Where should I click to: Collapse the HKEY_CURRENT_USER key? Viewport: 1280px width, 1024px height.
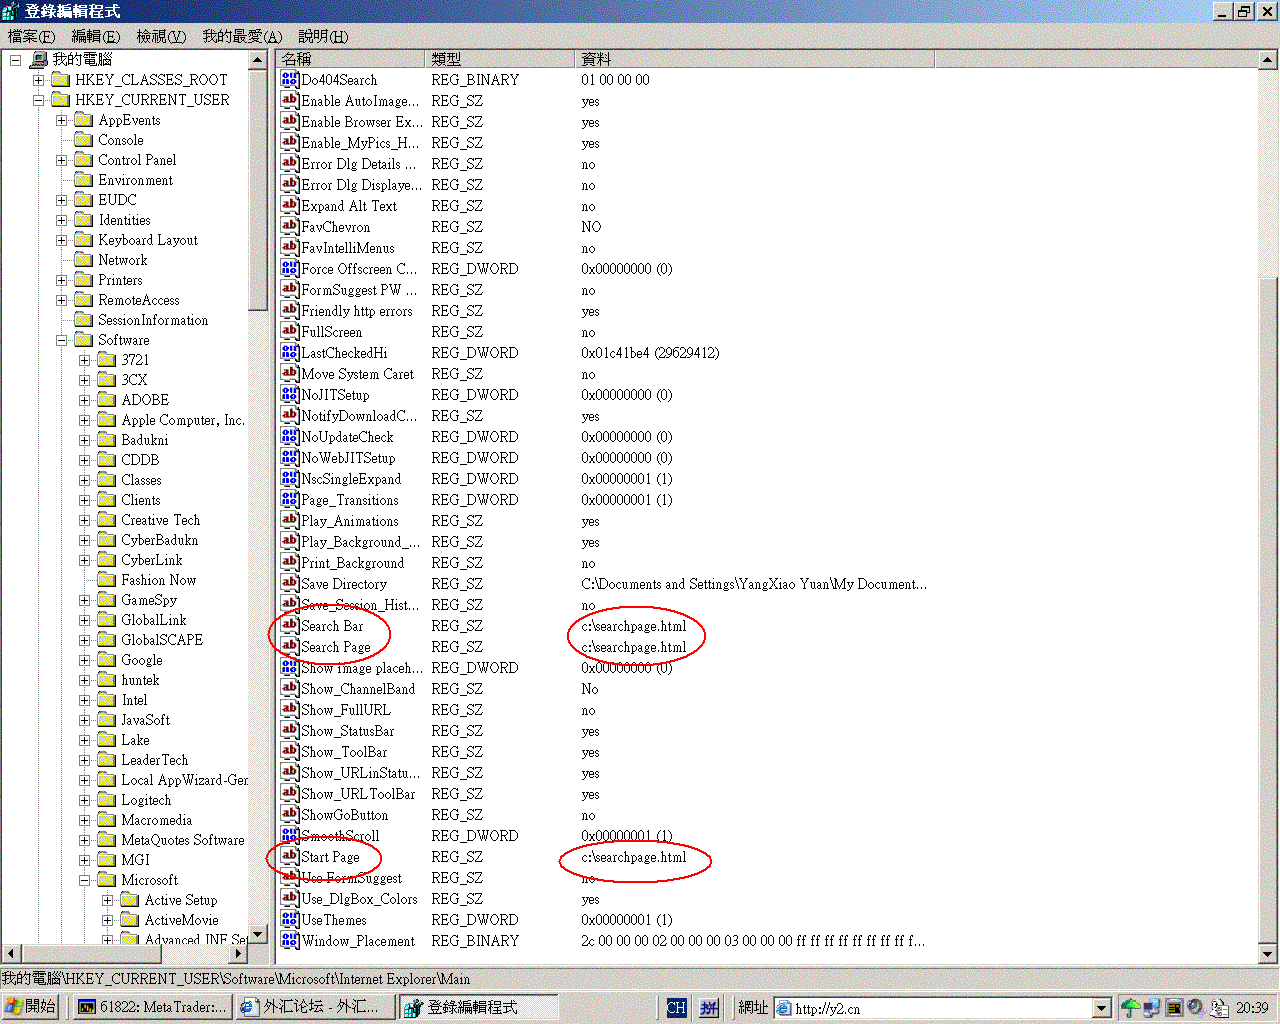pyautogui.click(x=38, y=100)
